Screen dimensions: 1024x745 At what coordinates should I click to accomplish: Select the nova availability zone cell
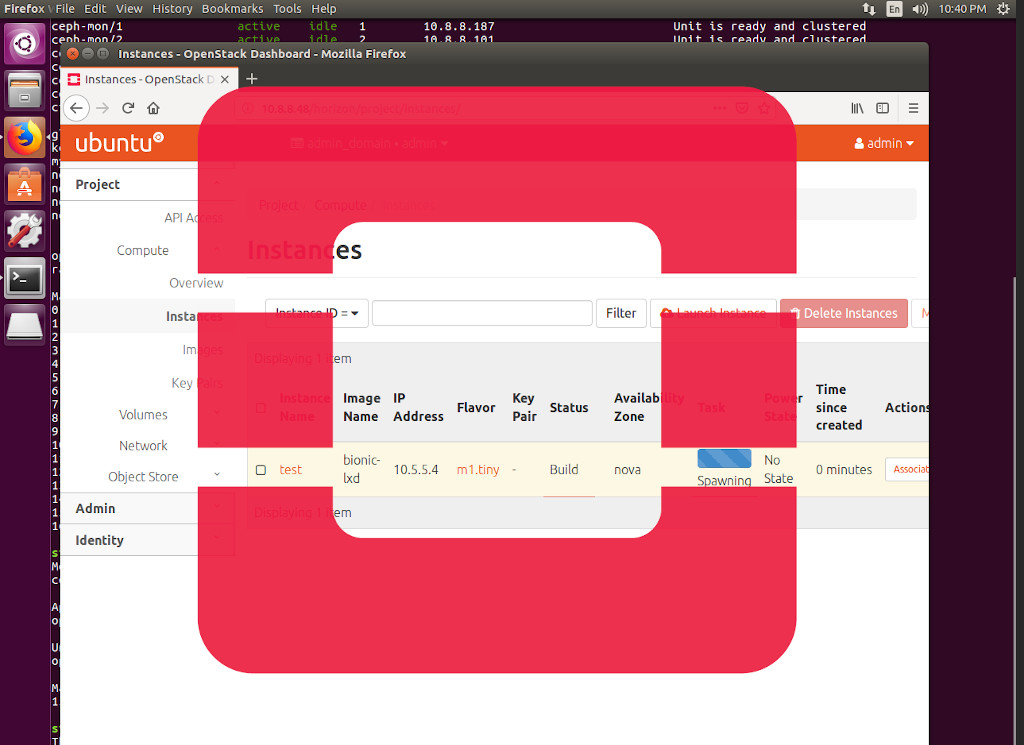[627, 469]
